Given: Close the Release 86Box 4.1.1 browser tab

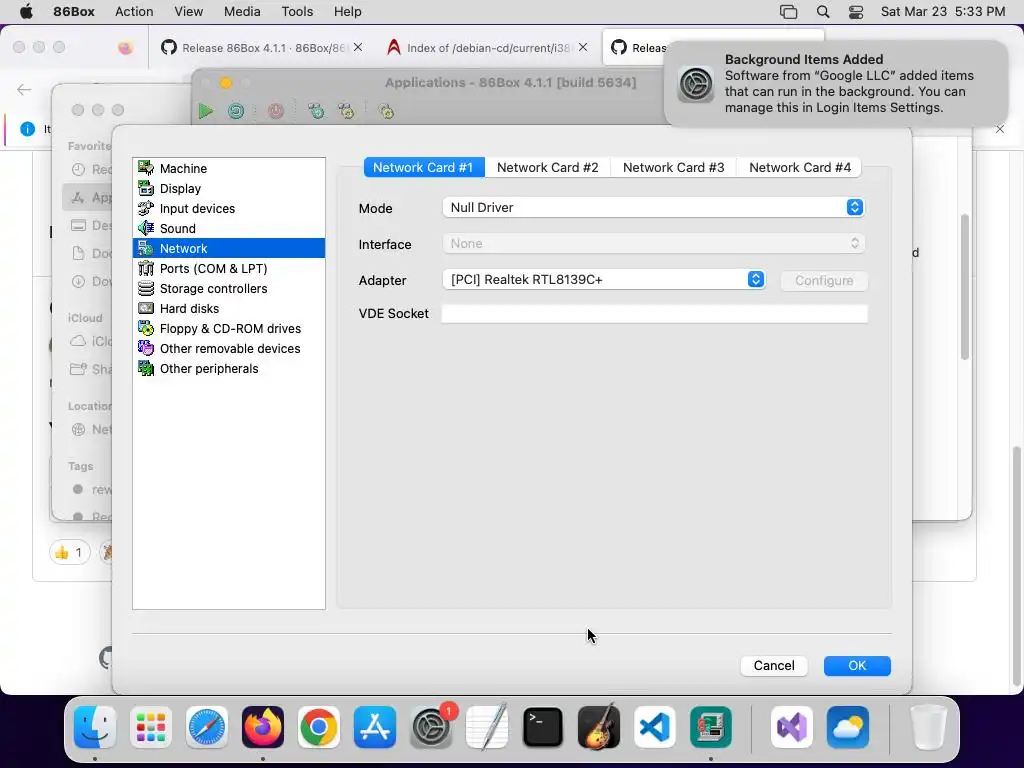Looking at the screenshot, I should [x=358, y=47].
